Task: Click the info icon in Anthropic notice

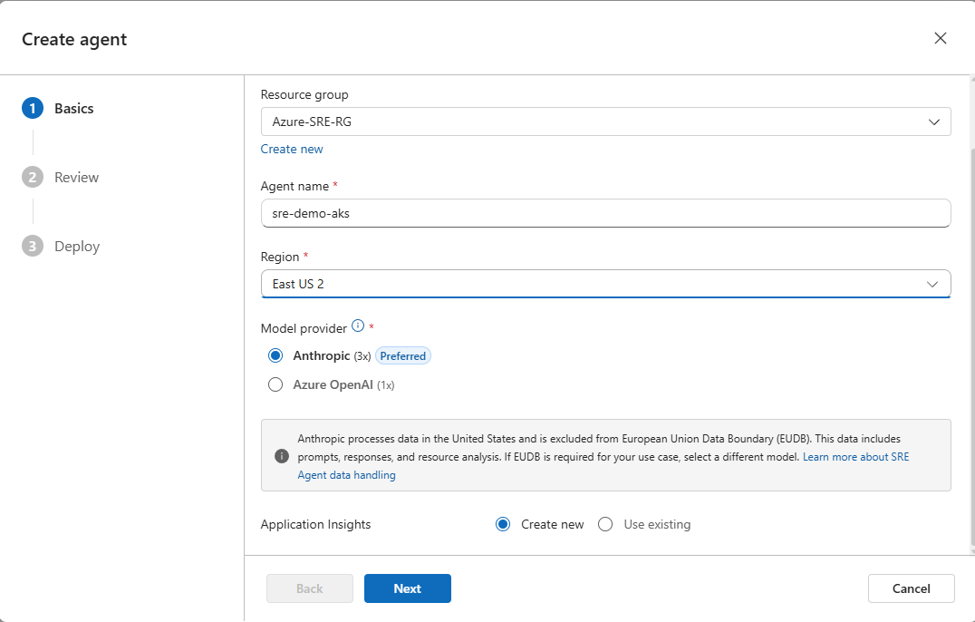Action: tap(282, 456)
